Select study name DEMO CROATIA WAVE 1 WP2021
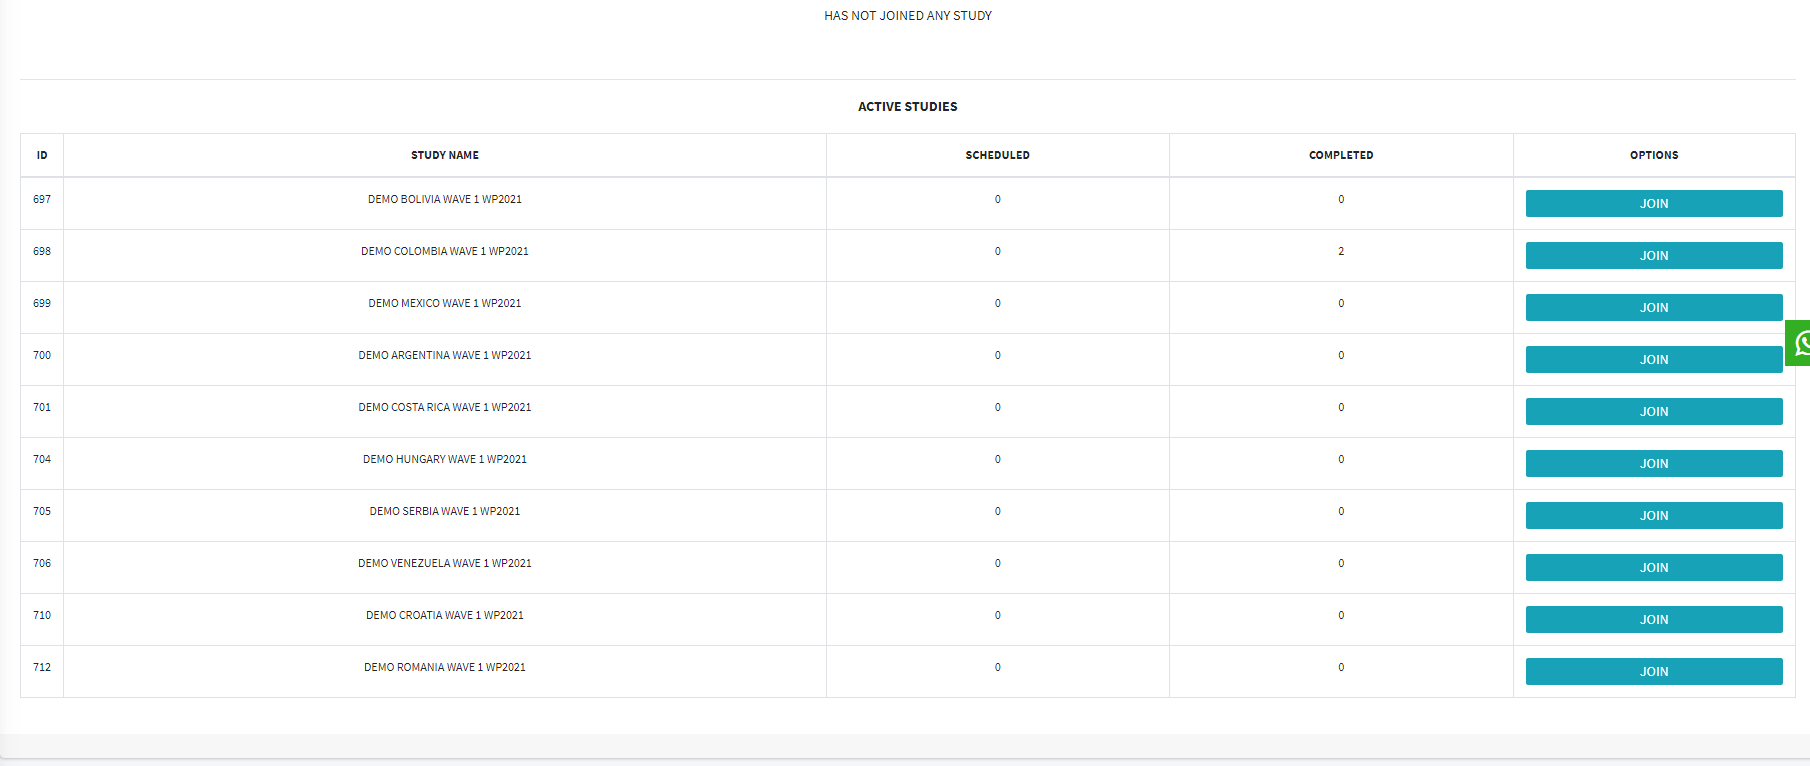The width and height of the screenshot is (1810, 766). [x=445, y=615]
